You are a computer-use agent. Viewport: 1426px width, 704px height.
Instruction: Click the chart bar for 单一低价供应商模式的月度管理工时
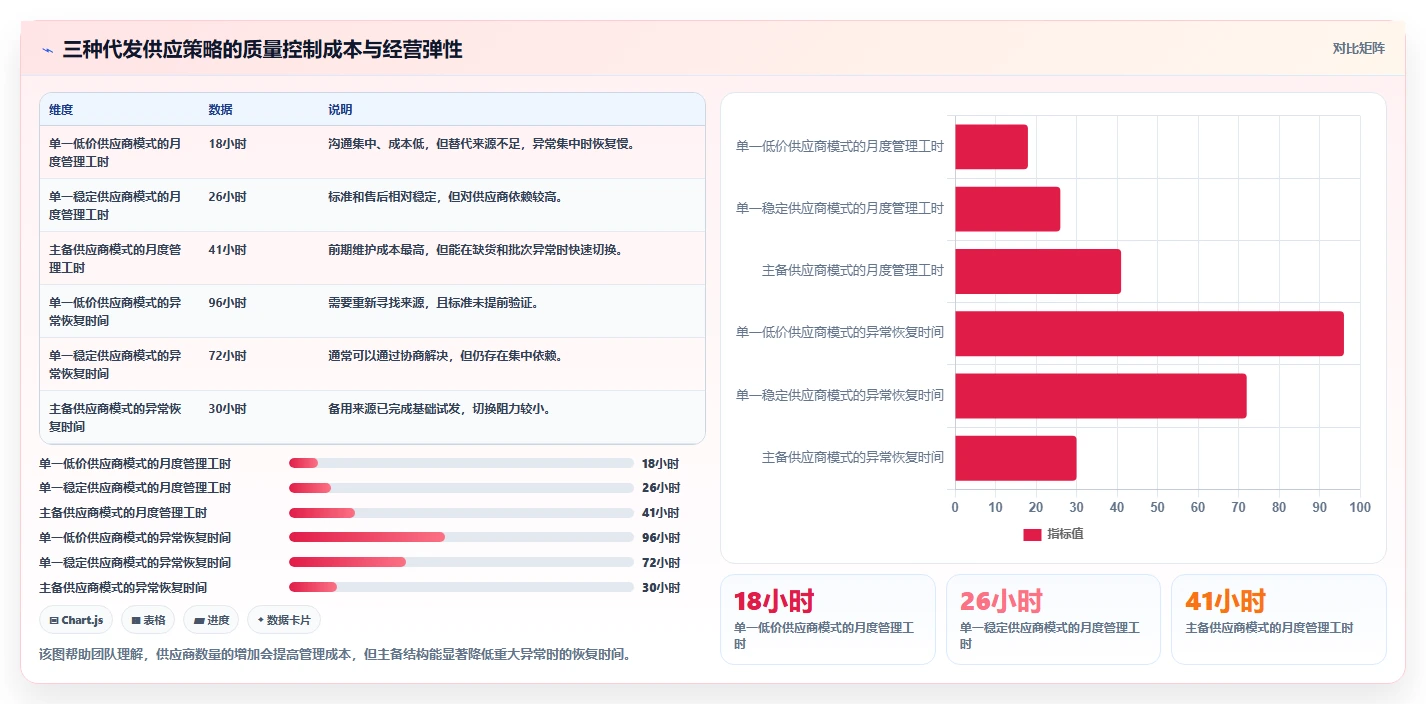click(x=991, y=147)
